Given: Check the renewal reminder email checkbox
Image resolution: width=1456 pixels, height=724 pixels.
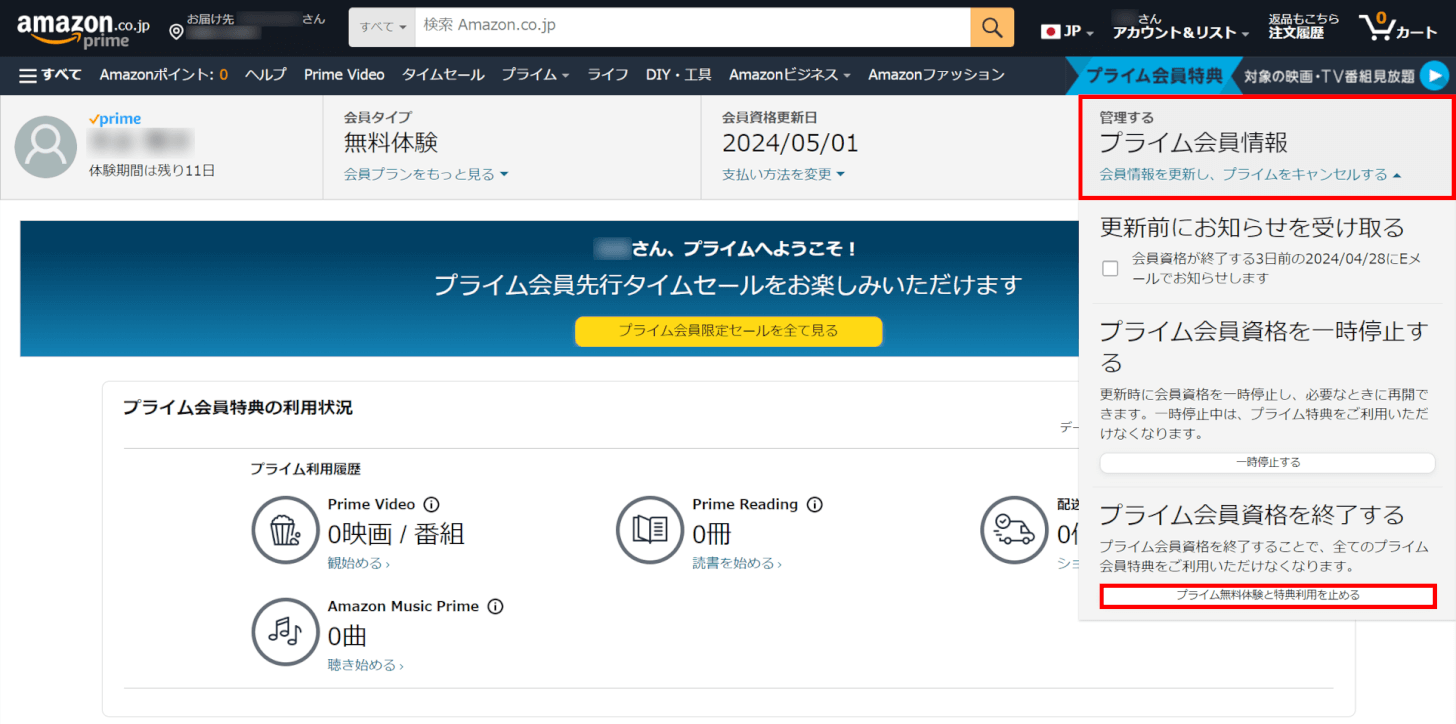Looking at the screenshot, I should pyautogui.click(x=1110, y=269).
